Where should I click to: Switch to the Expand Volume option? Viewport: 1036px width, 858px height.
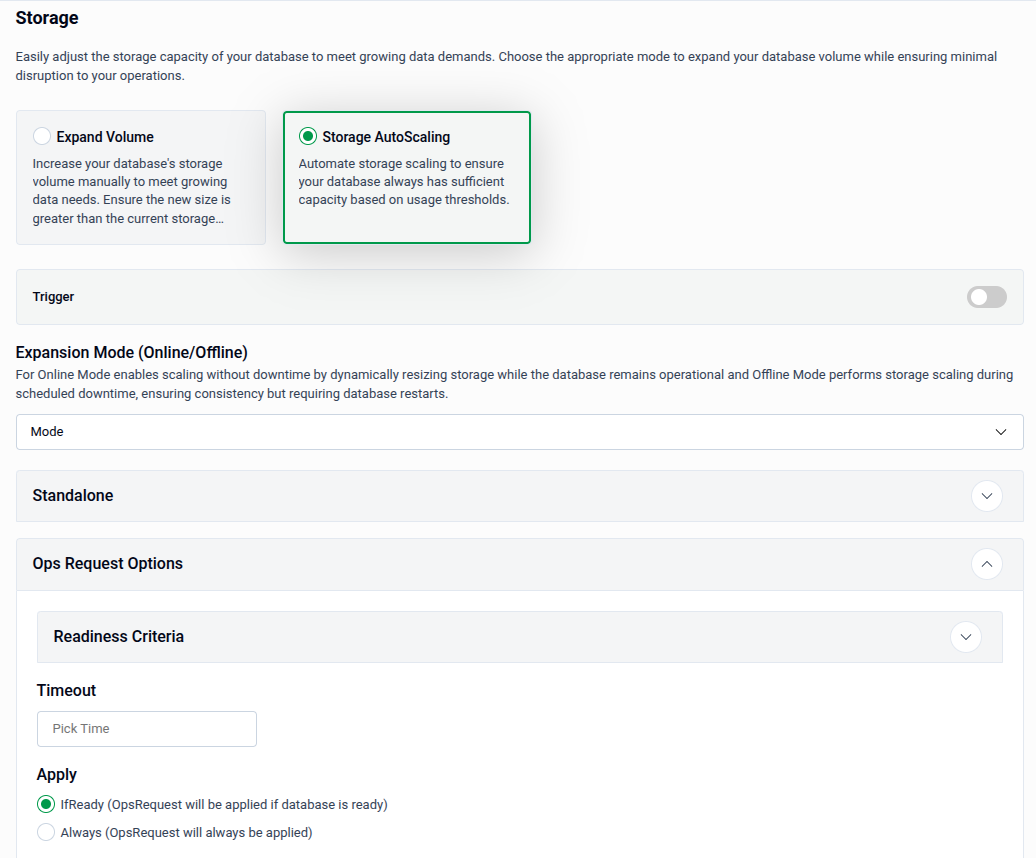tap(140, 177)
